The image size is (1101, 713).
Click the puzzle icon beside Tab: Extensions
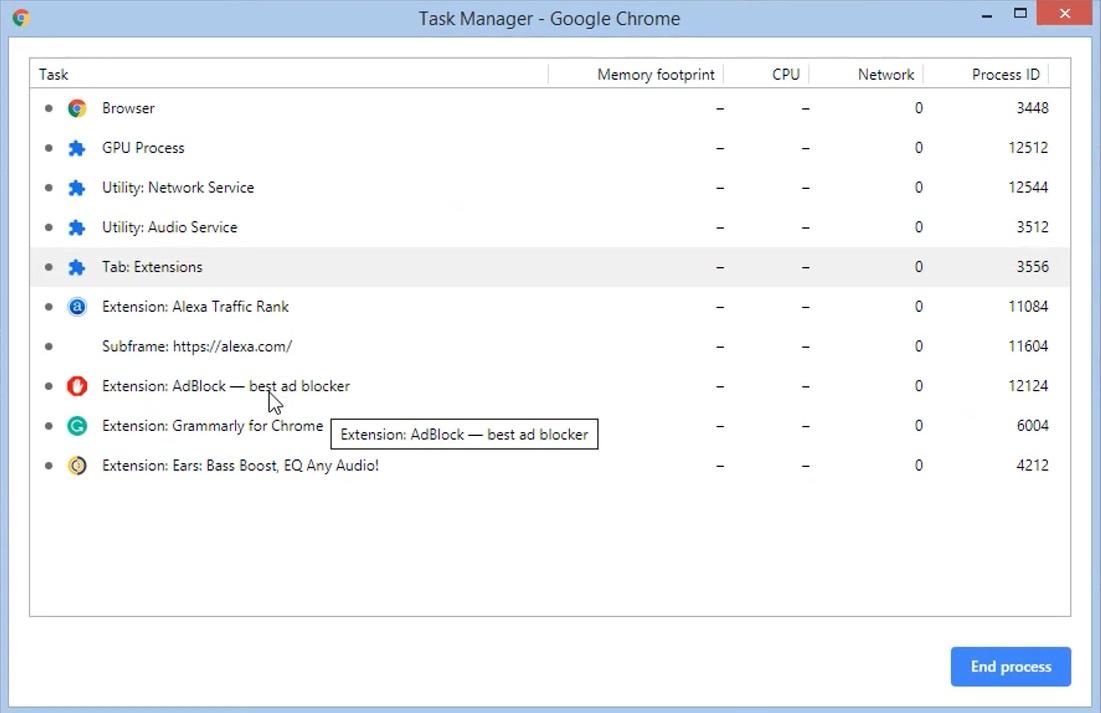77,267
